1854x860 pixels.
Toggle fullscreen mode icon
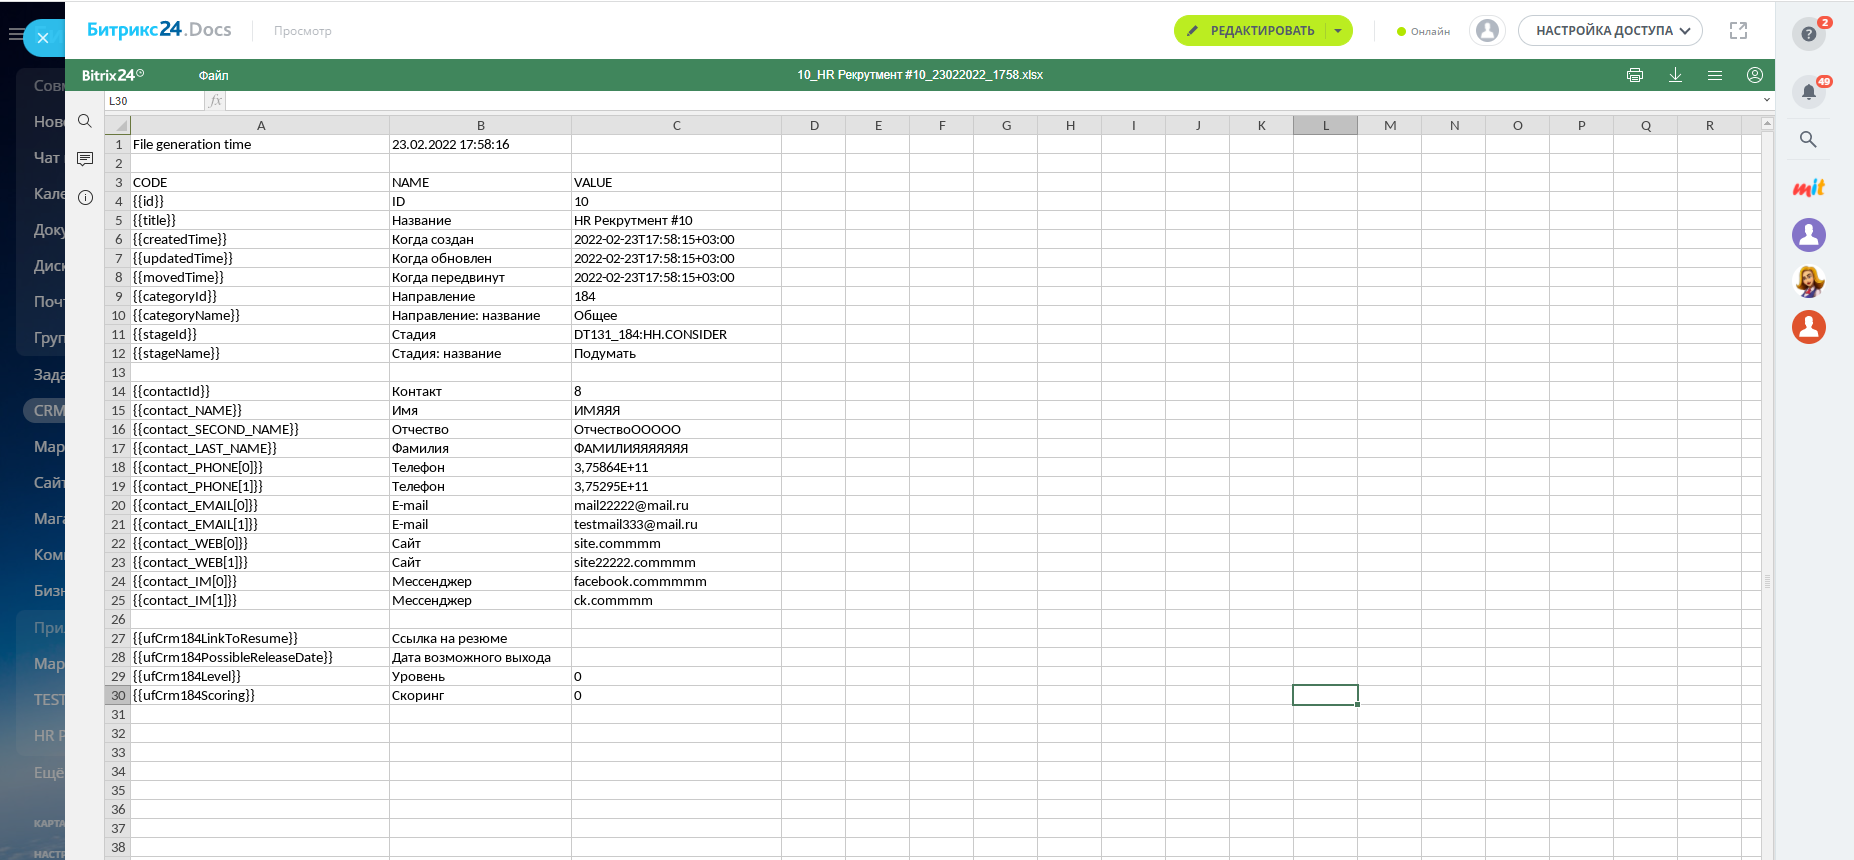pos(1738,31)
